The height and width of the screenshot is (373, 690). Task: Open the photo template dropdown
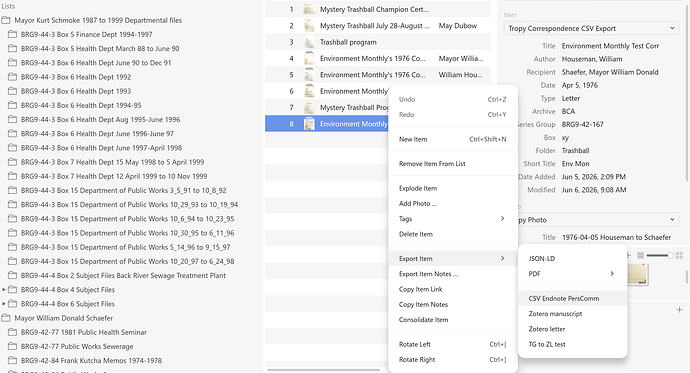tap(598, 220)
